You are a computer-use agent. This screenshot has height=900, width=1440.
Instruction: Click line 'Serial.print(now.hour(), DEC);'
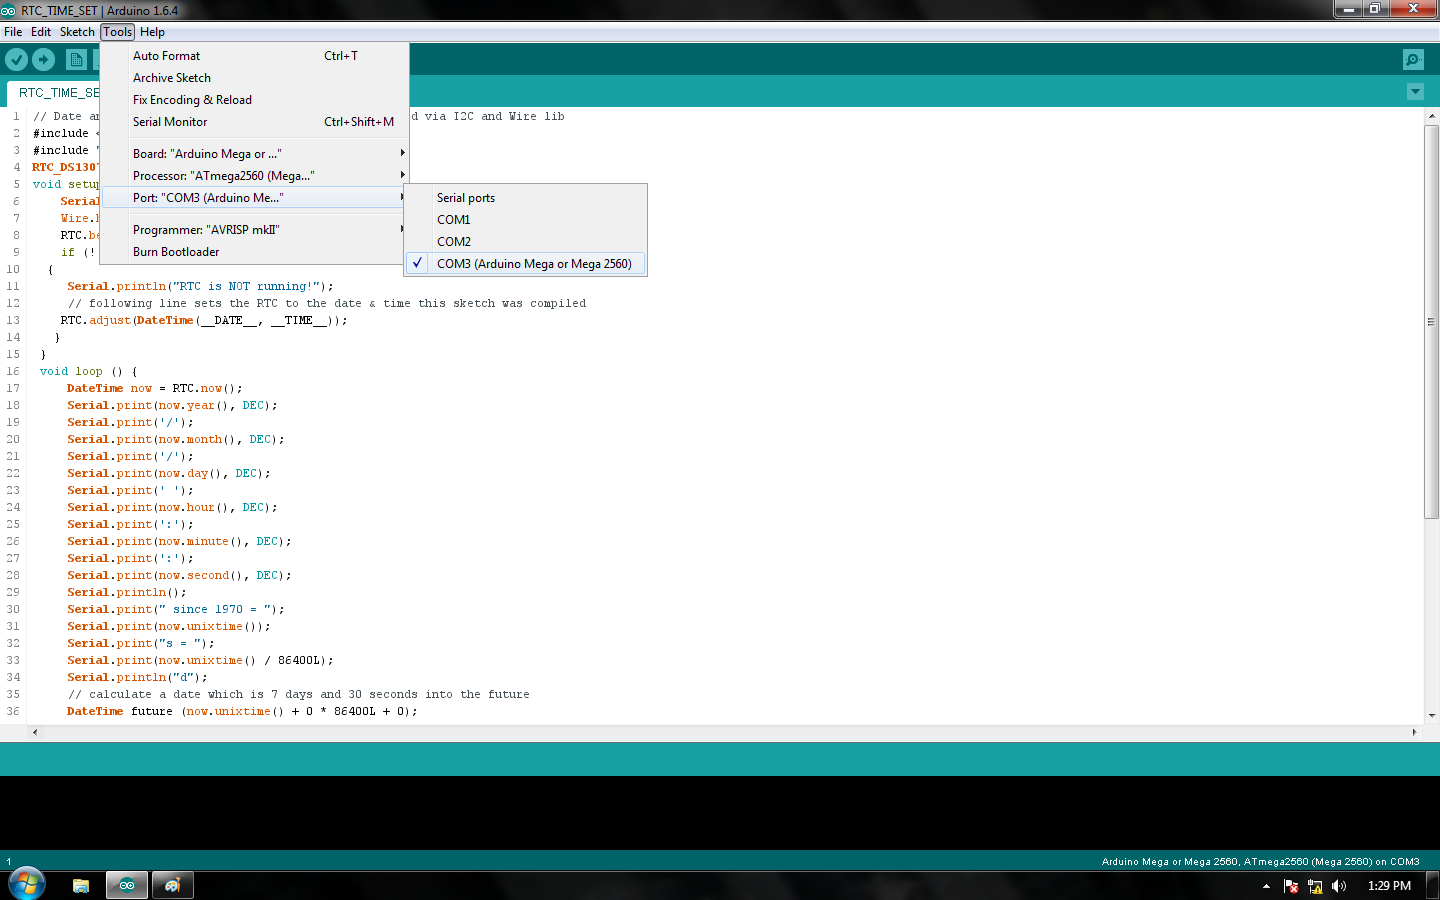pyautogui.click(x=172, y=507)
